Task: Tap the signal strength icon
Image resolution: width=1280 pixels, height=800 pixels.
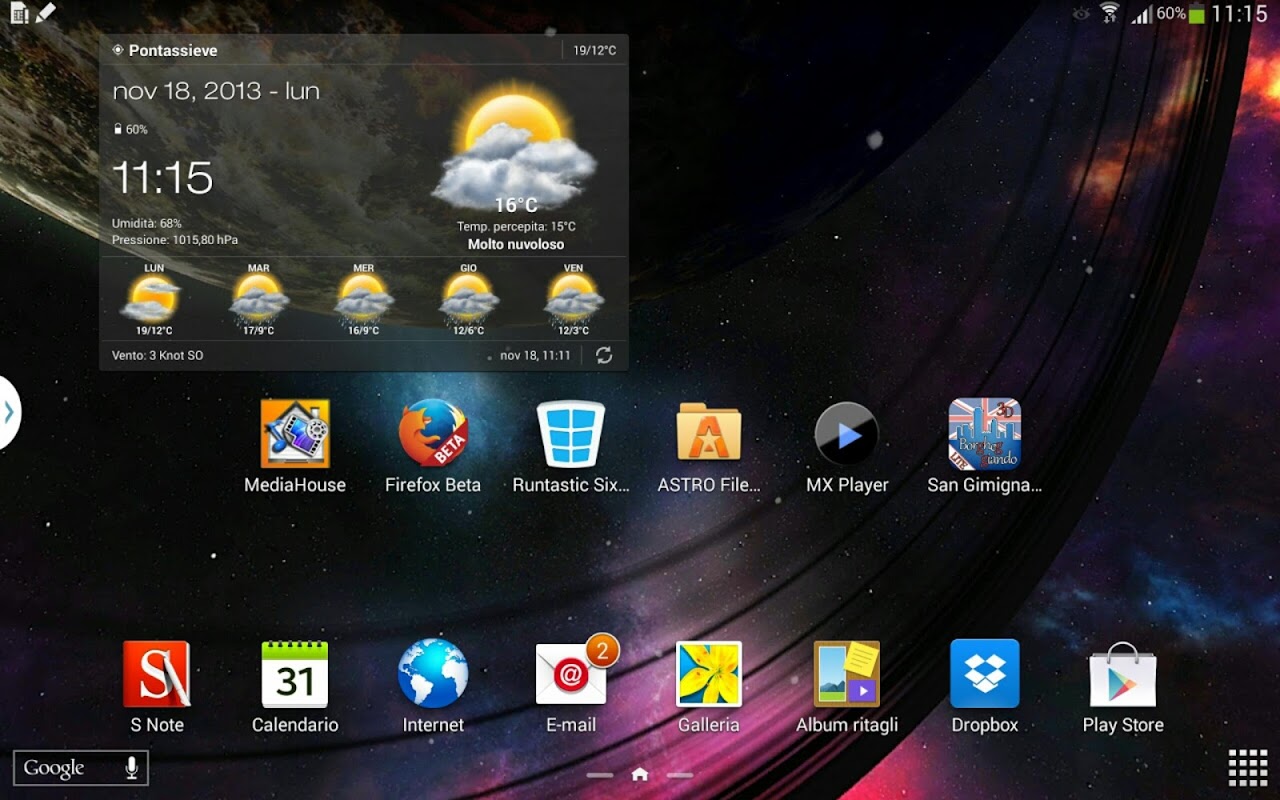Action: 1141,14
